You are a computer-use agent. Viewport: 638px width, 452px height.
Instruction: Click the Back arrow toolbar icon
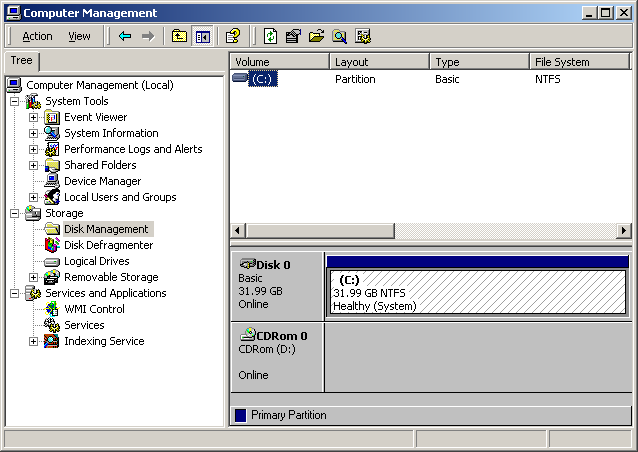(125, 36)
